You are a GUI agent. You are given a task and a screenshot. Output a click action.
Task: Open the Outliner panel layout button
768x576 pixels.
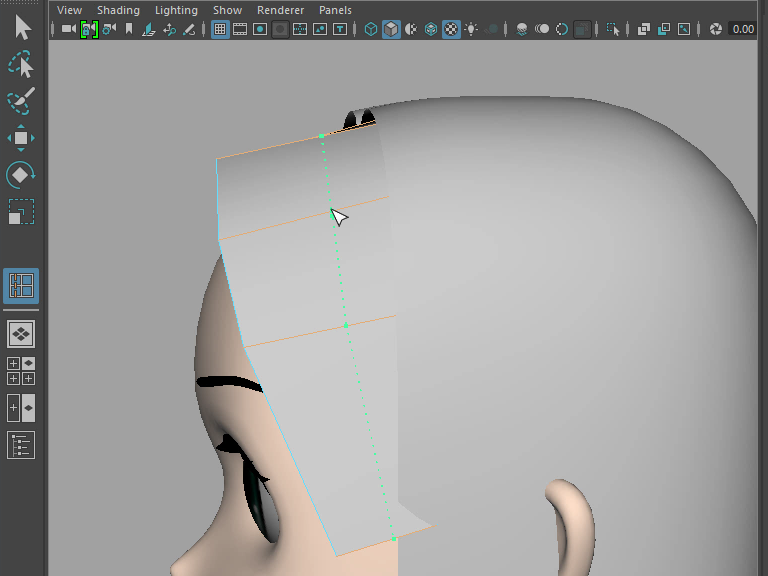coord(21,445)
